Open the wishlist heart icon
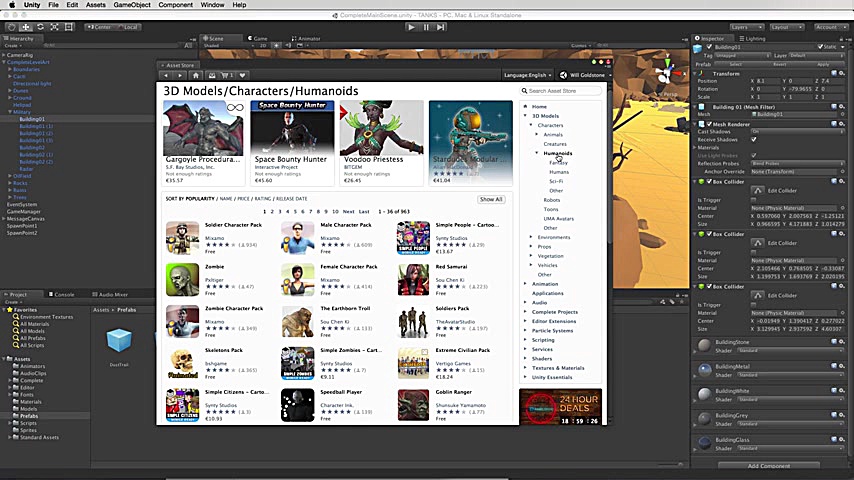Screen dimensions: 854x480 point(242,75)
